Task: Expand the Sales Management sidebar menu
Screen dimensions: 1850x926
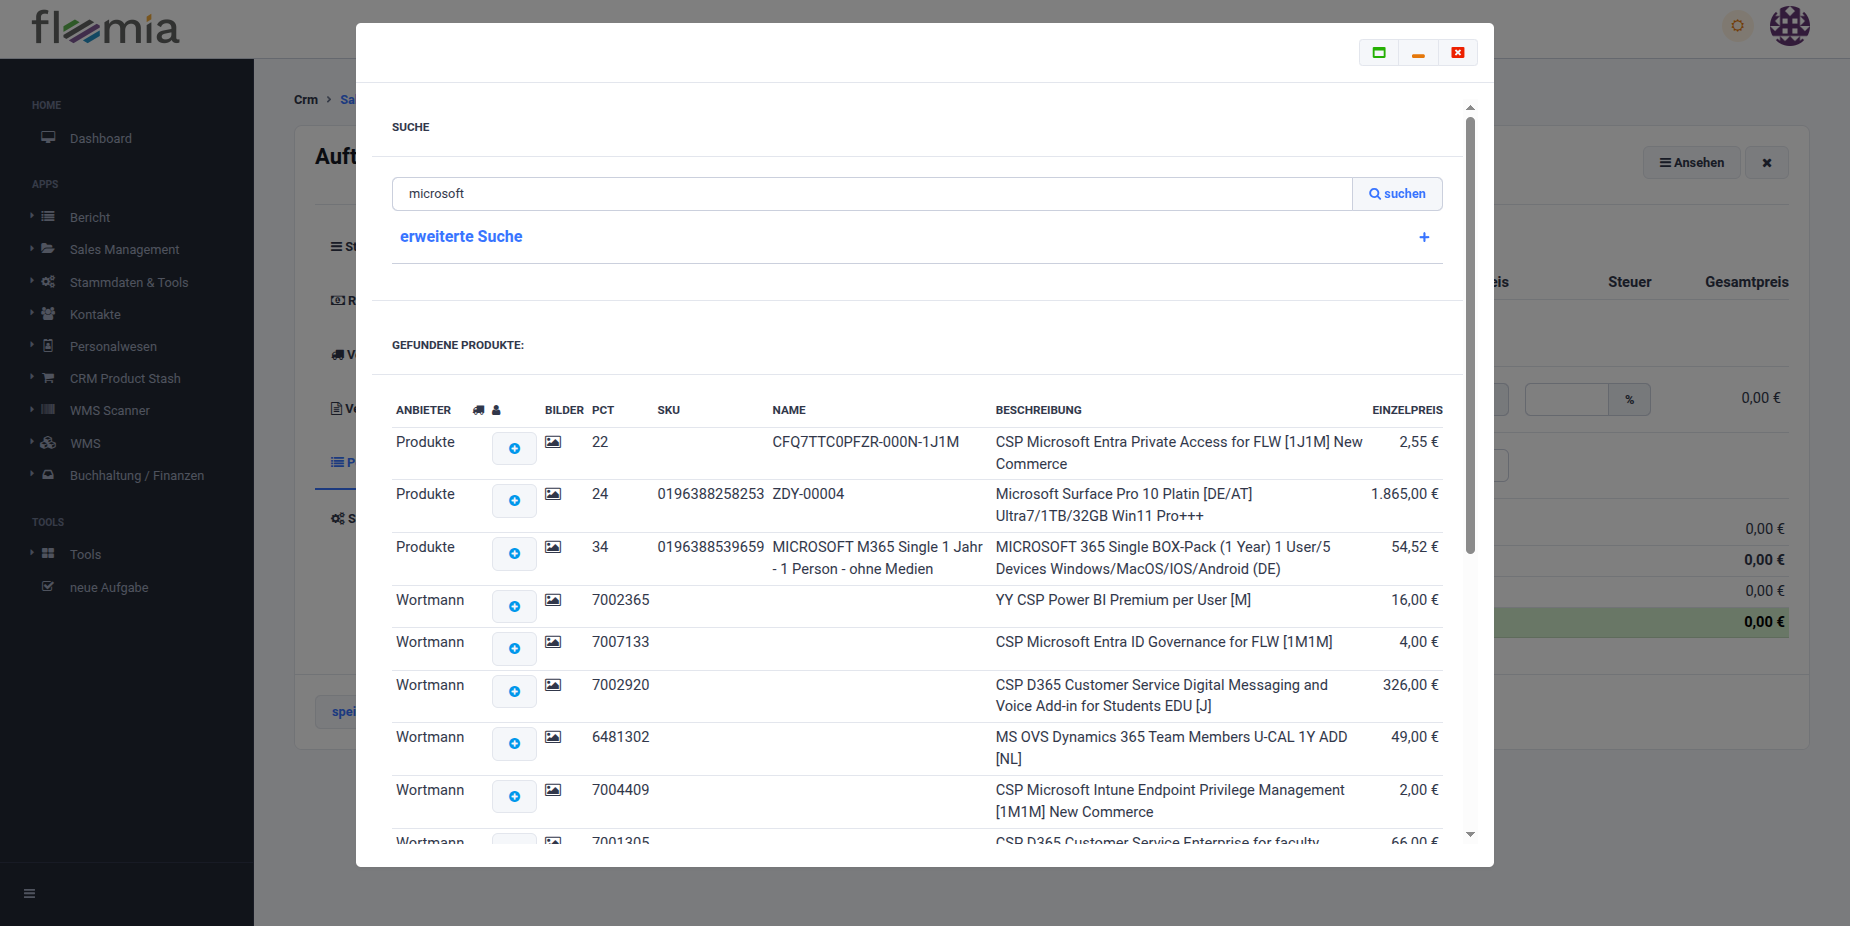Action: [124, 250]
